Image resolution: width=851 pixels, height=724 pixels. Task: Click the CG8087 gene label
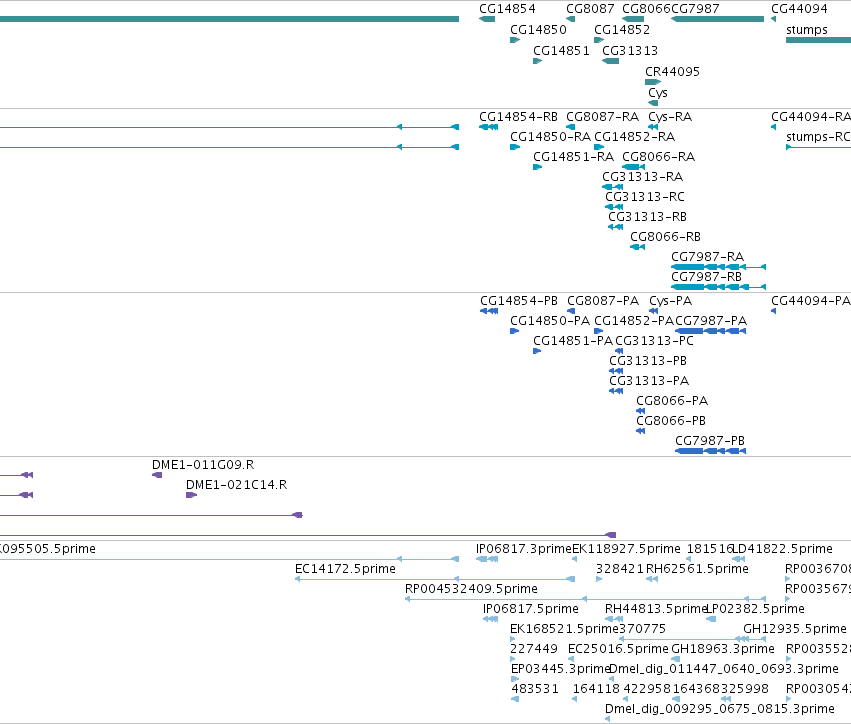(x=590, y=9)
